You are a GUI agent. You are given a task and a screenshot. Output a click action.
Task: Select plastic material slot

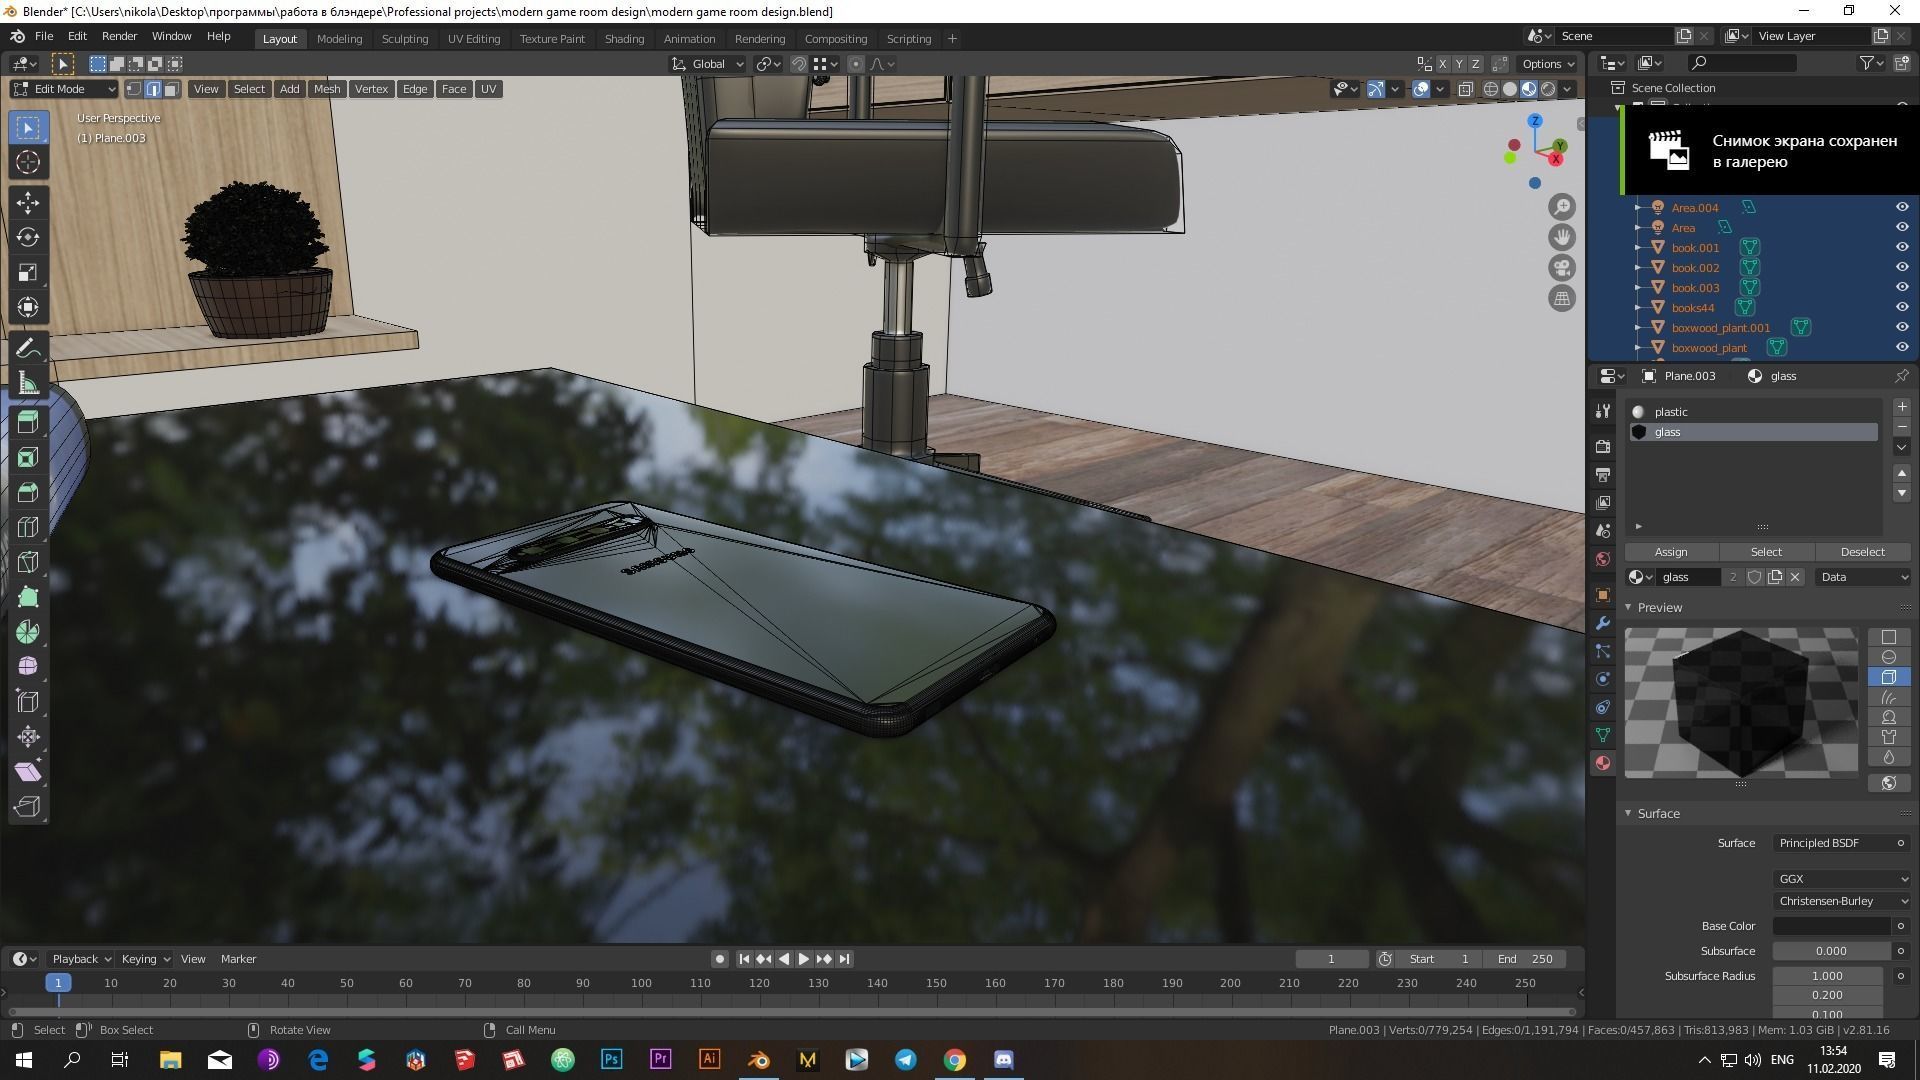[1752, 412]
